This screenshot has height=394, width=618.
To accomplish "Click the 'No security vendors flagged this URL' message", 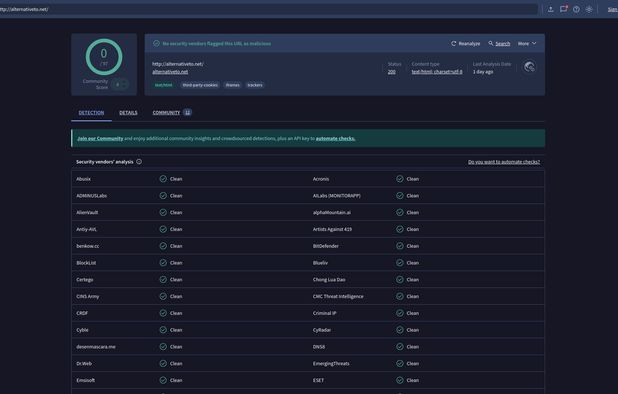I will coord(216,44).
